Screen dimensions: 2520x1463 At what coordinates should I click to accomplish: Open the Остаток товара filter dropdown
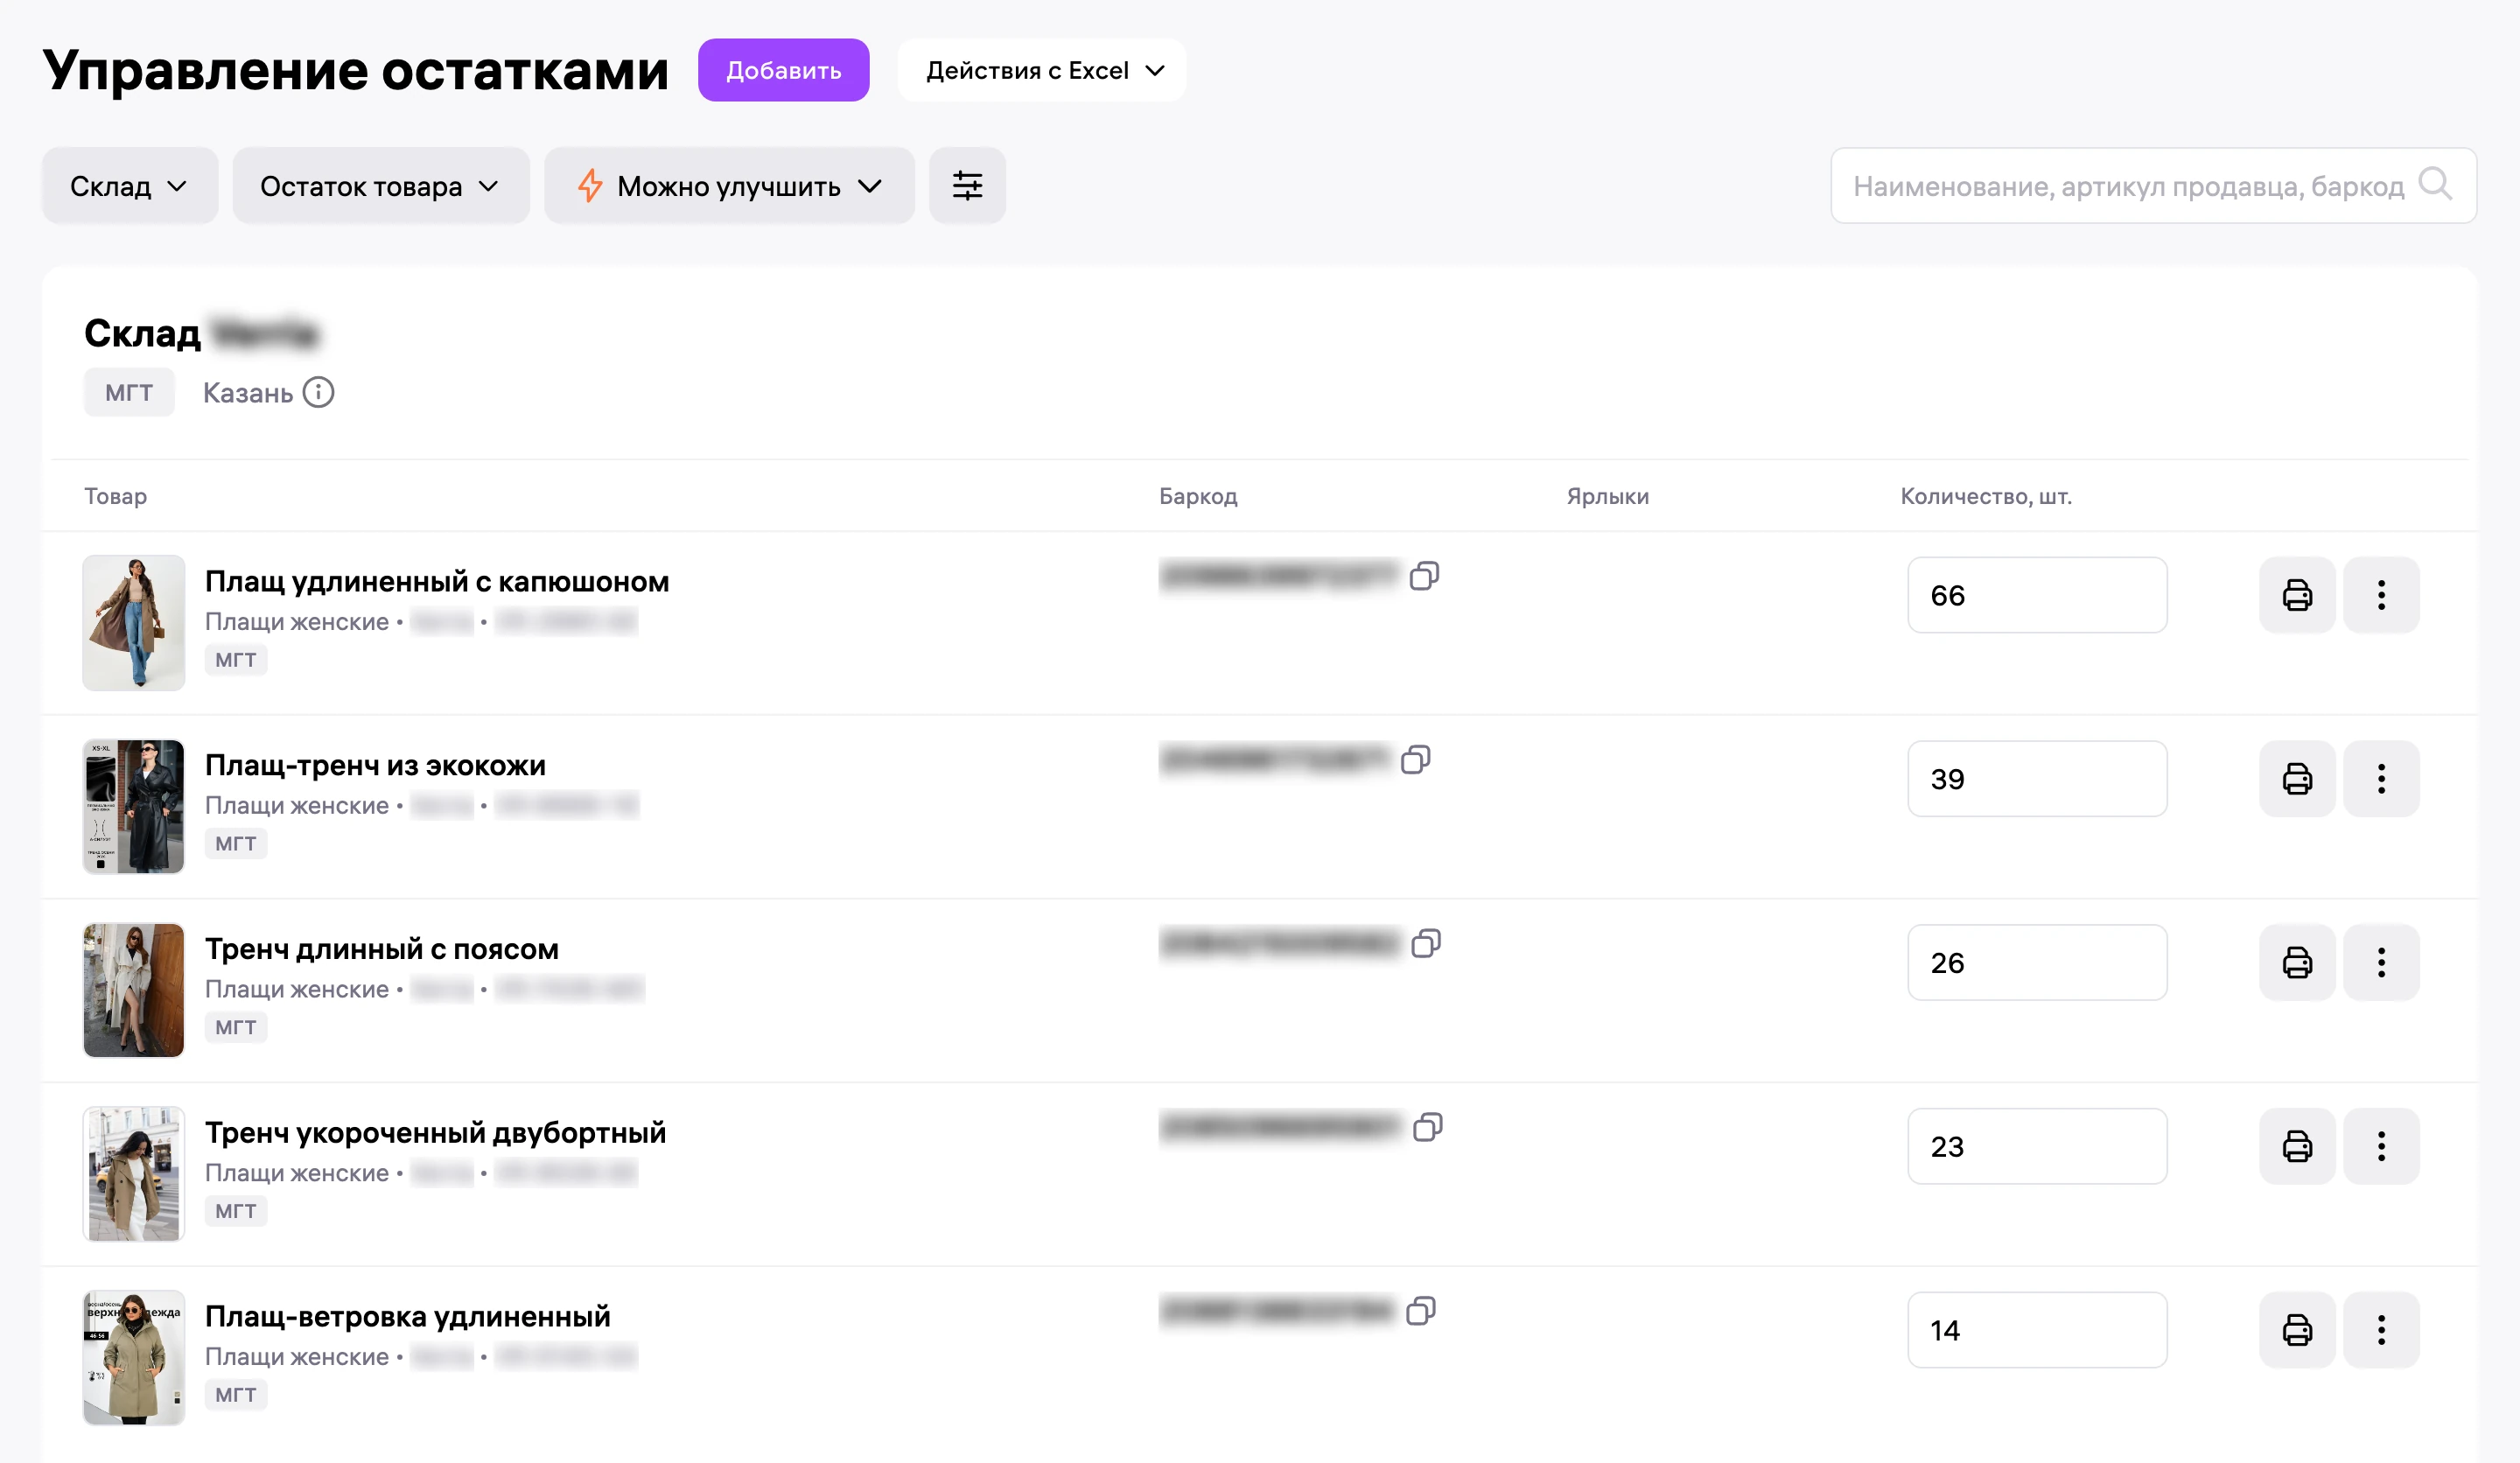tap(381, 186)
